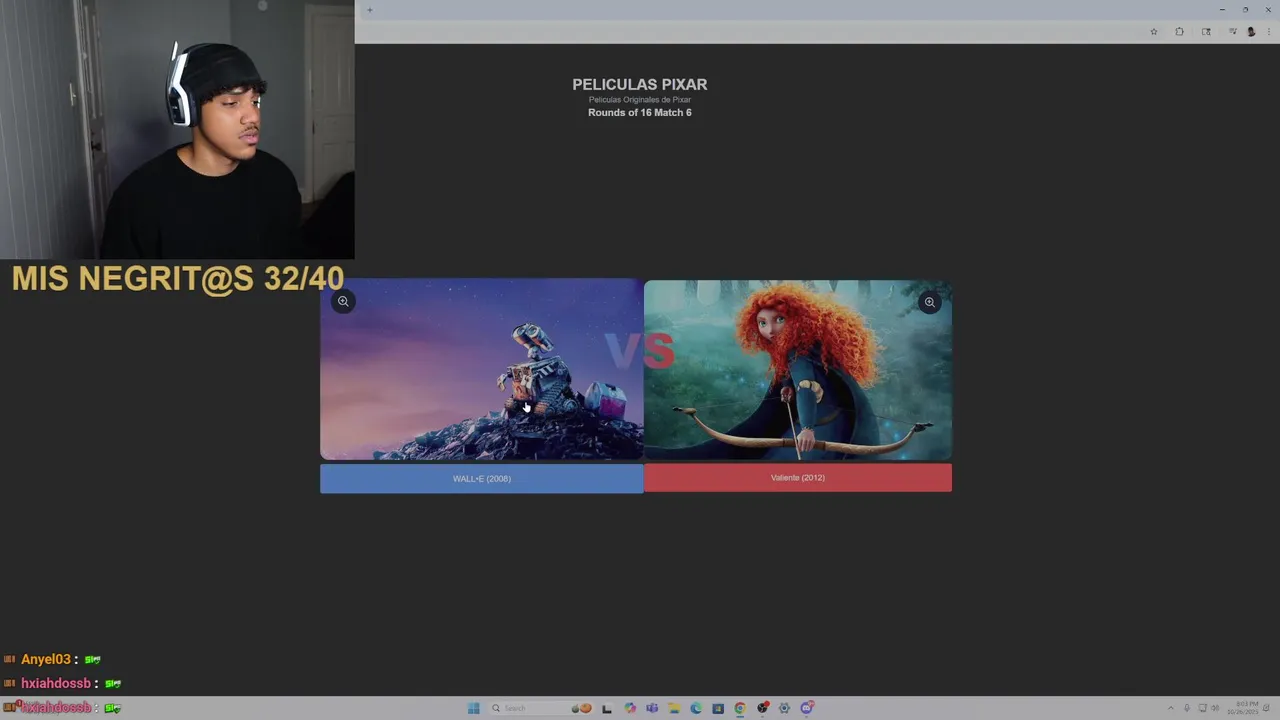Bookmark this page with the star icon
This screenshot has width=1280, height=720.
pyautogui.click(x=1154, y=32)
